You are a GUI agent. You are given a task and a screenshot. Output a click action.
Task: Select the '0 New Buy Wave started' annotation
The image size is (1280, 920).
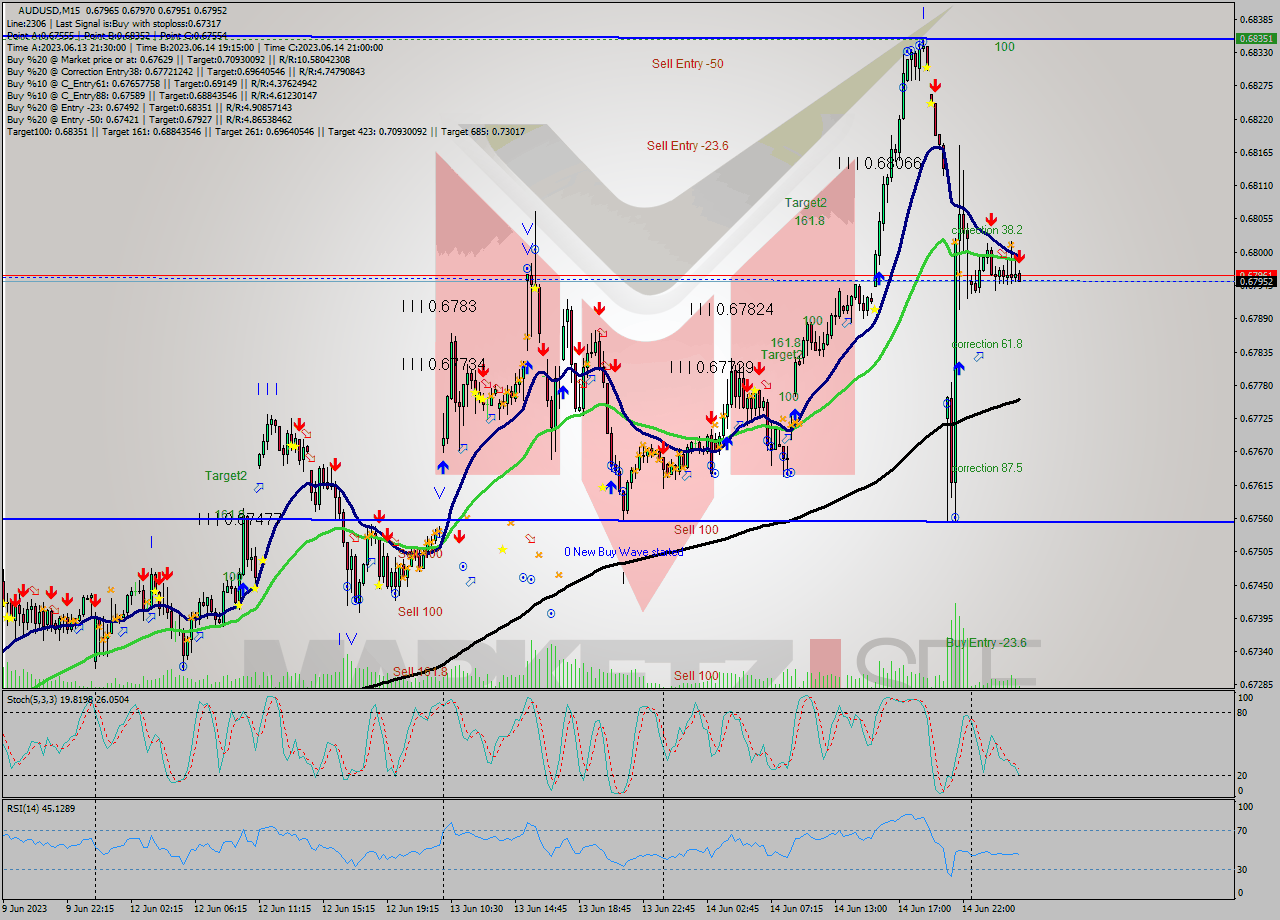623,551
